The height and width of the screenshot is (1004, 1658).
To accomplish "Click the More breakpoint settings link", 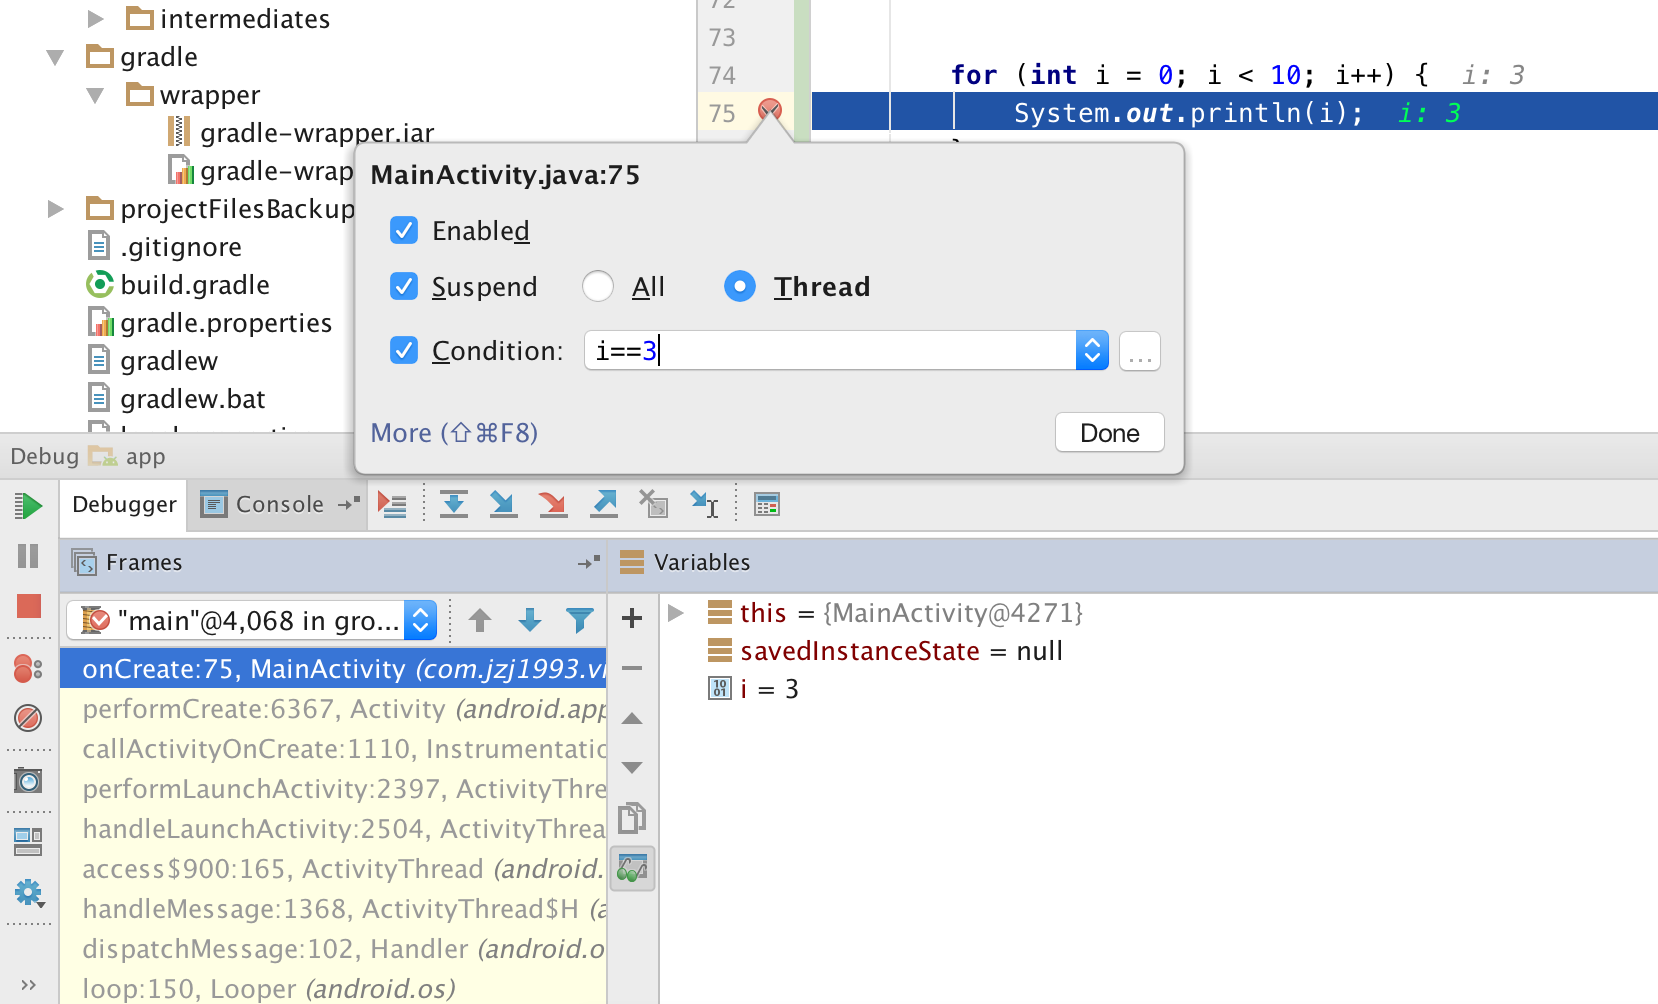I will tap(454, 432).
